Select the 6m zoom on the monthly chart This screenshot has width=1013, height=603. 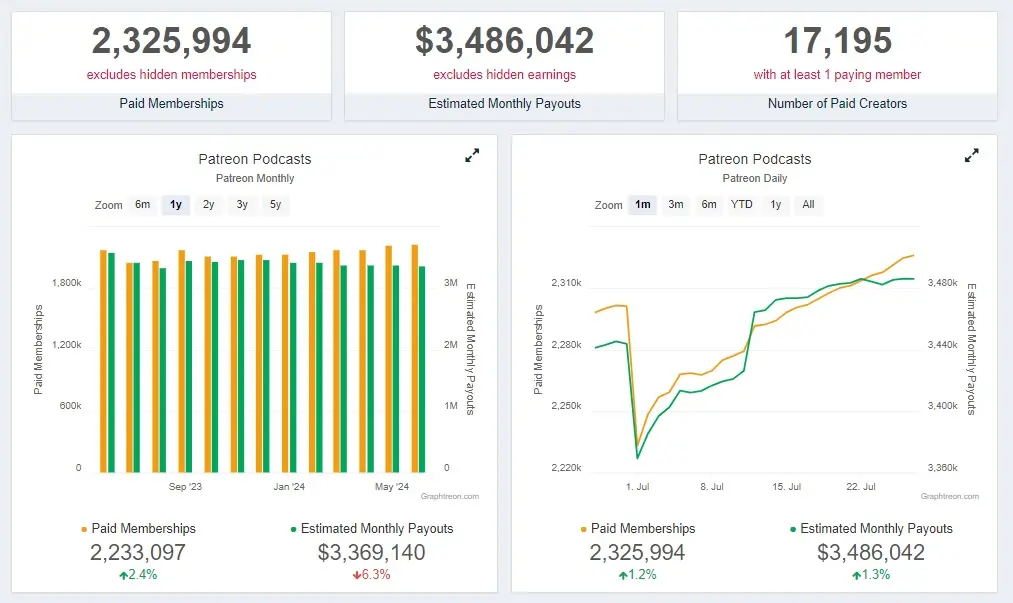click(143, 204)
